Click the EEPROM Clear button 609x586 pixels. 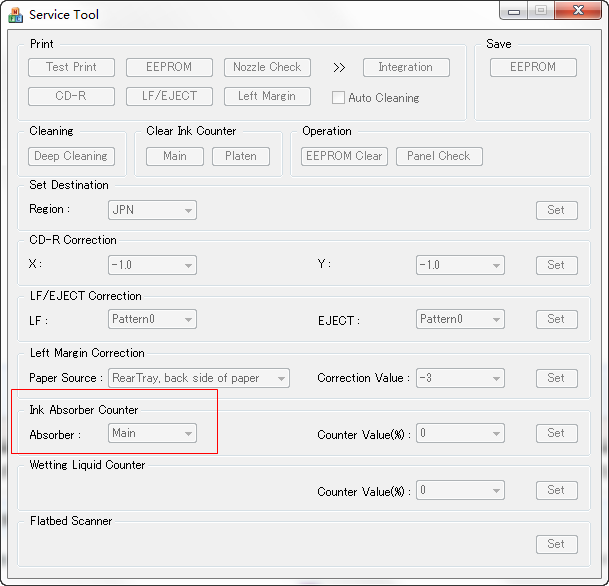click(x=344, y=156)
